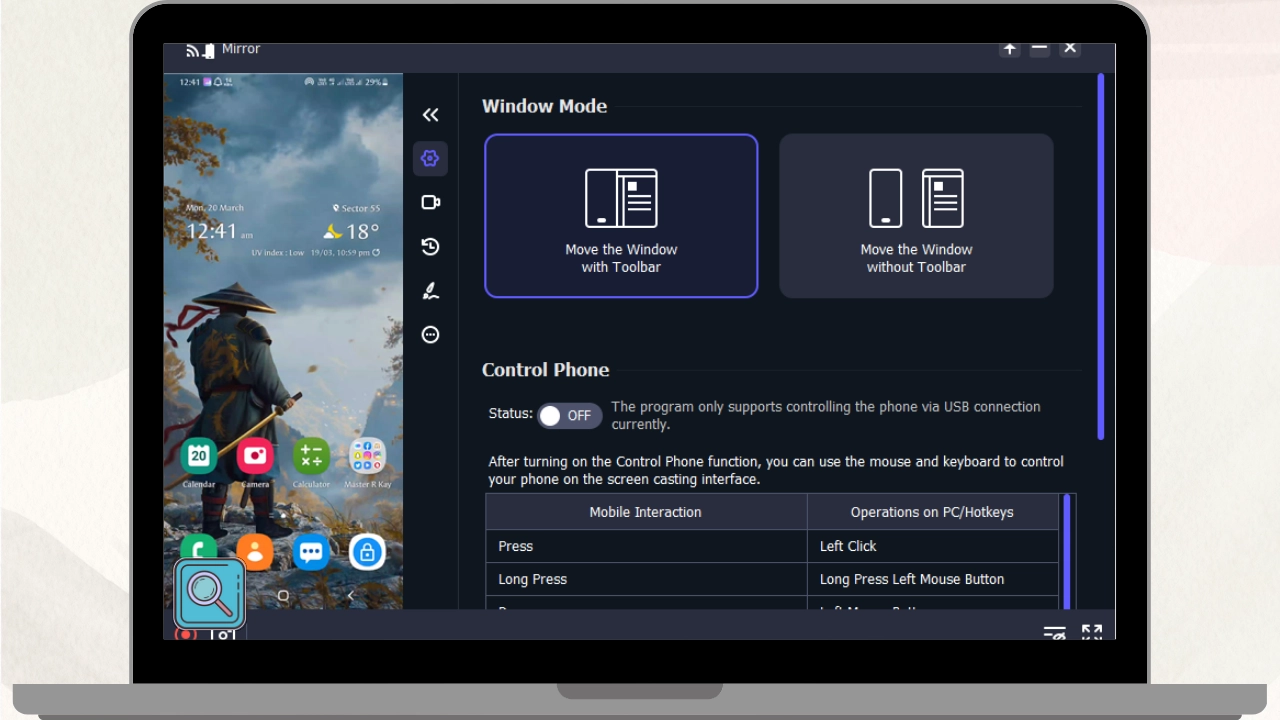Image resolution: width=1280 pixels, height=720 pixels.
Task: Toggle the Control Phone status switch
Action: (569, 416)
